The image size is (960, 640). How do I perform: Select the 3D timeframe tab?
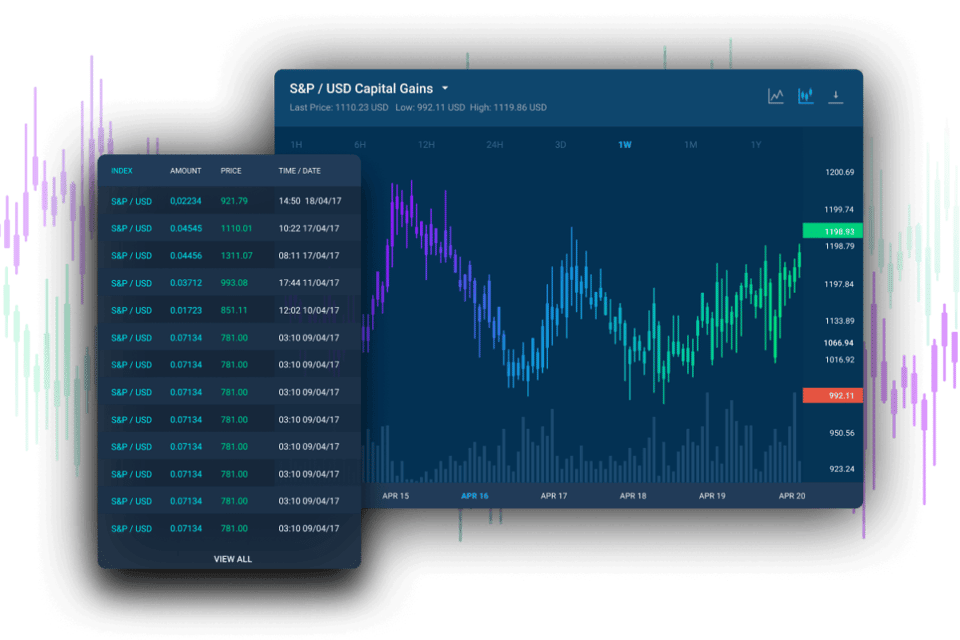tap(560, 145)
